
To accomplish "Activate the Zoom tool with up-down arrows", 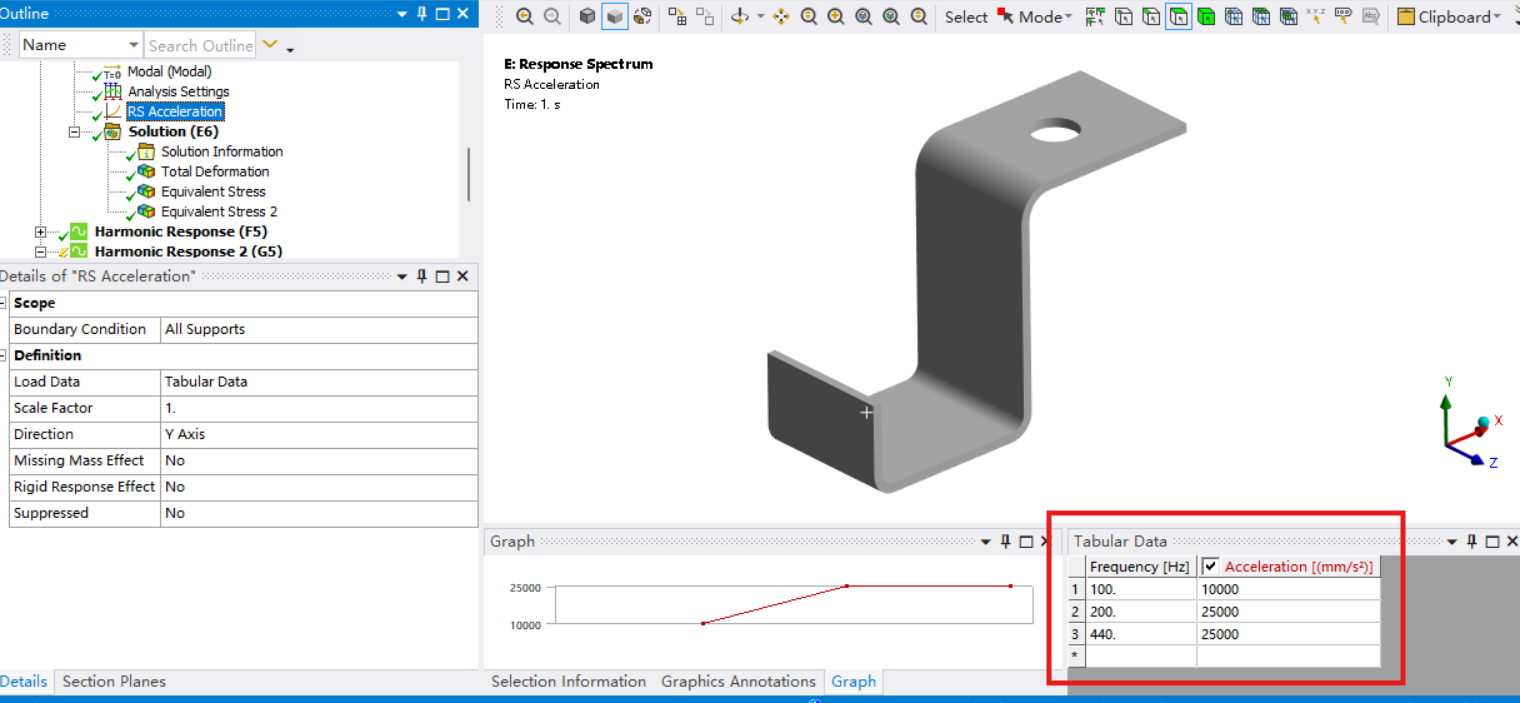I will tap(808, 17).
